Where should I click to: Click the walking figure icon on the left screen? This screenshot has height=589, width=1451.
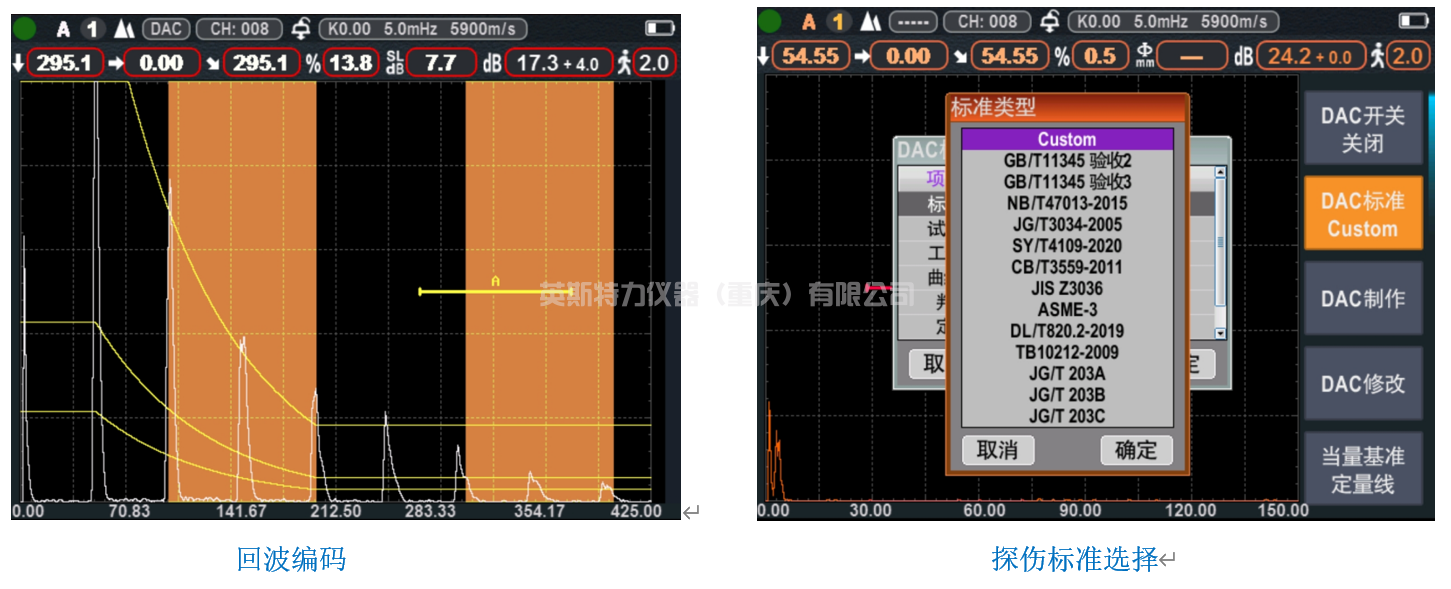click(x=625, y=63)
